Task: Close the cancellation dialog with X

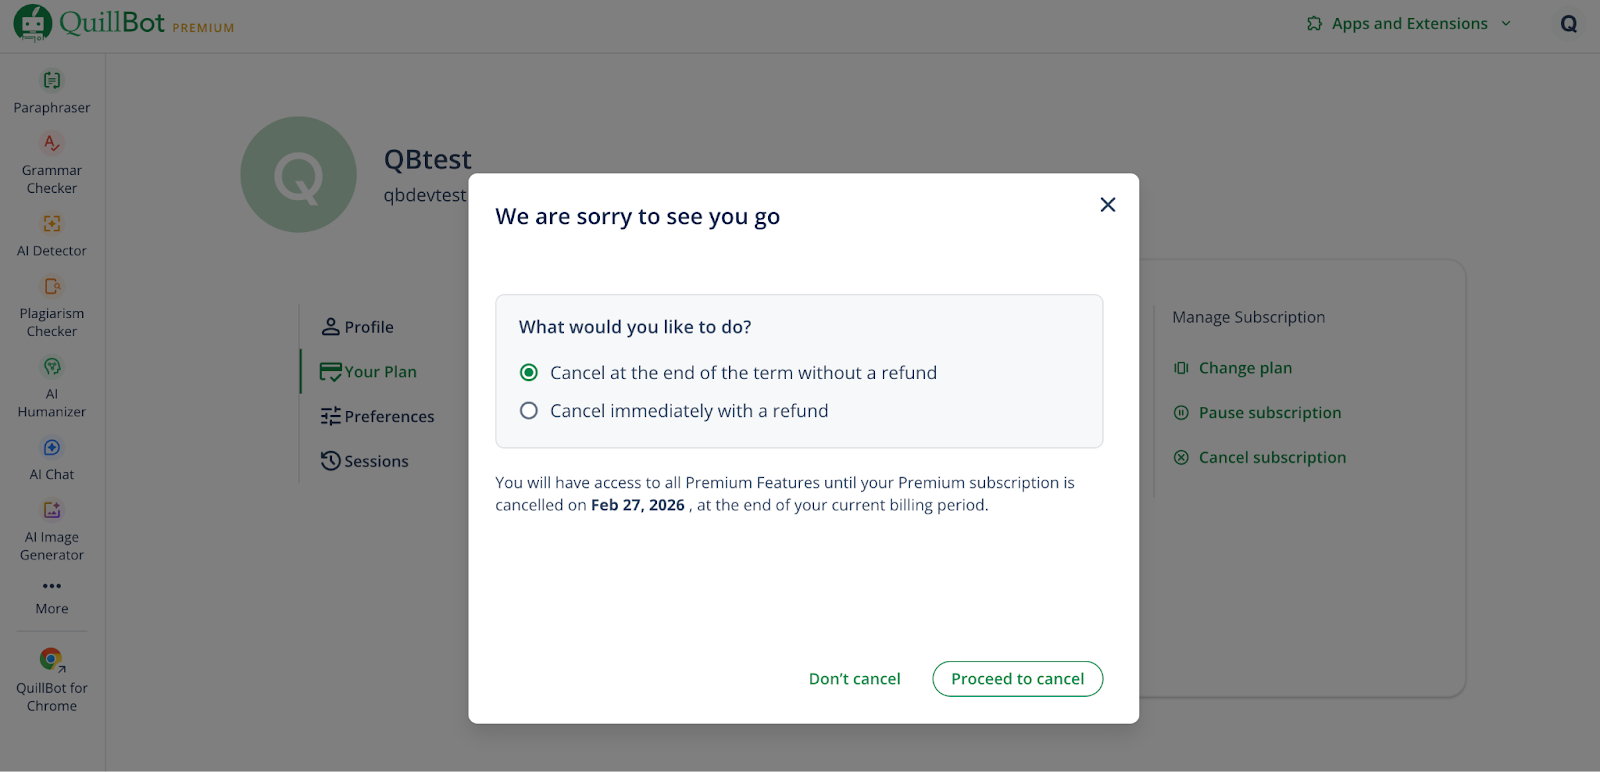Action: (x=1107, y=205)
